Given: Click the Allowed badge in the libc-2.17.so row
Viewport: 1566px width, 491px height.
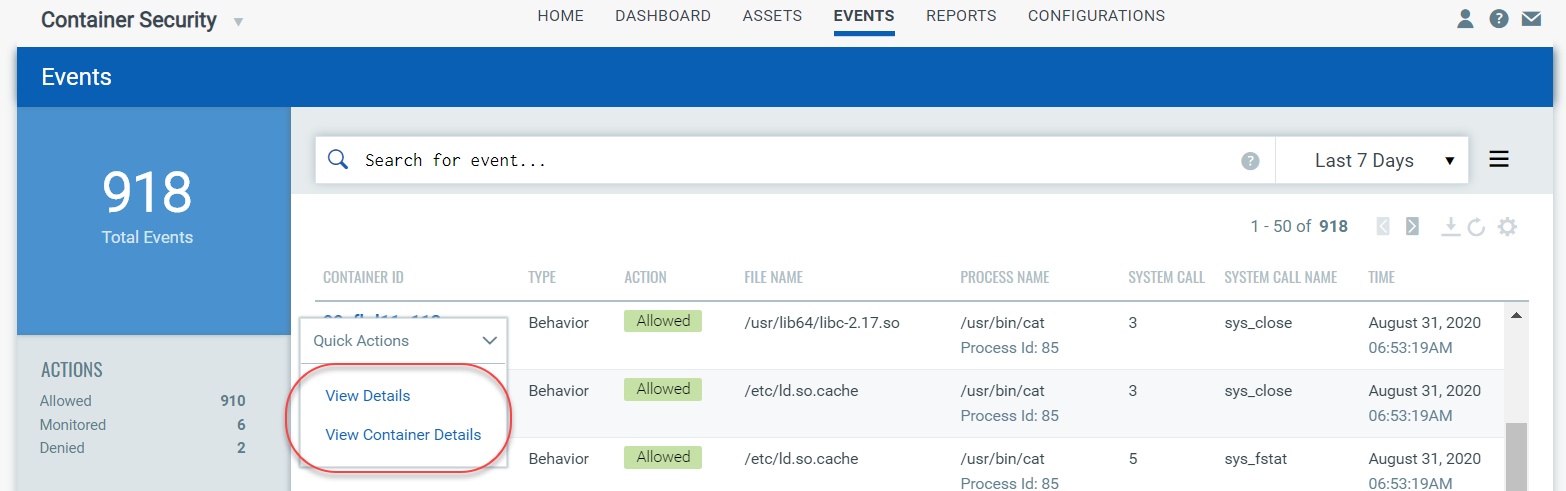Looking at the screenshot, I should point(663,321).
